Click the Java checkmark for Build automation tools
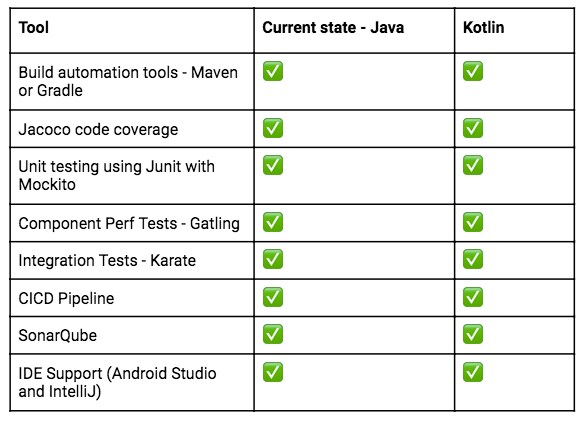 click(x=273, y=71)
